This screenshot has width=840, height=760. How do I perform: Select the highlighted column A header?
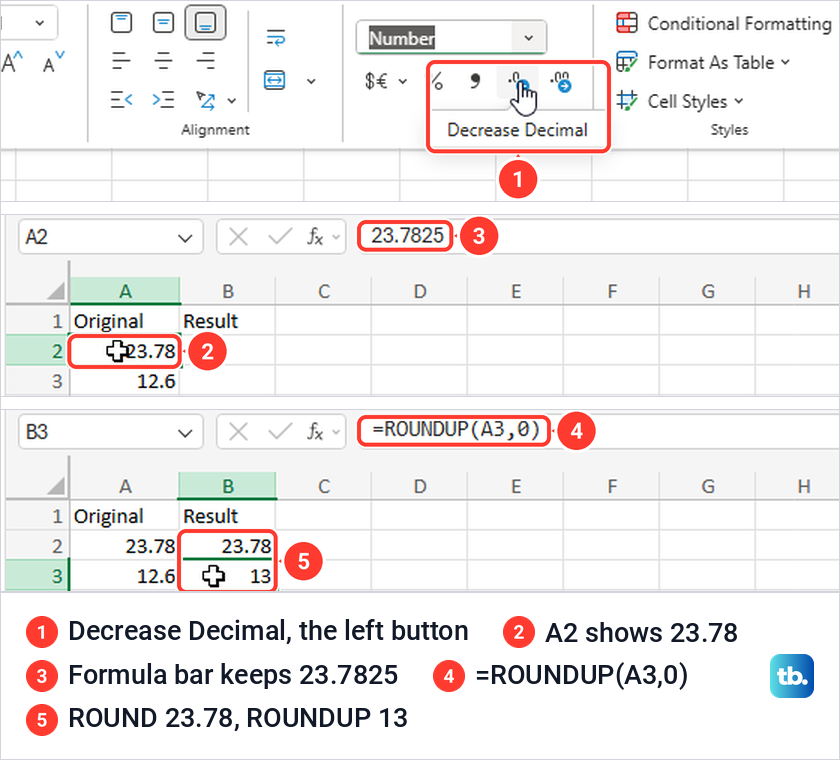coord(125,291)
